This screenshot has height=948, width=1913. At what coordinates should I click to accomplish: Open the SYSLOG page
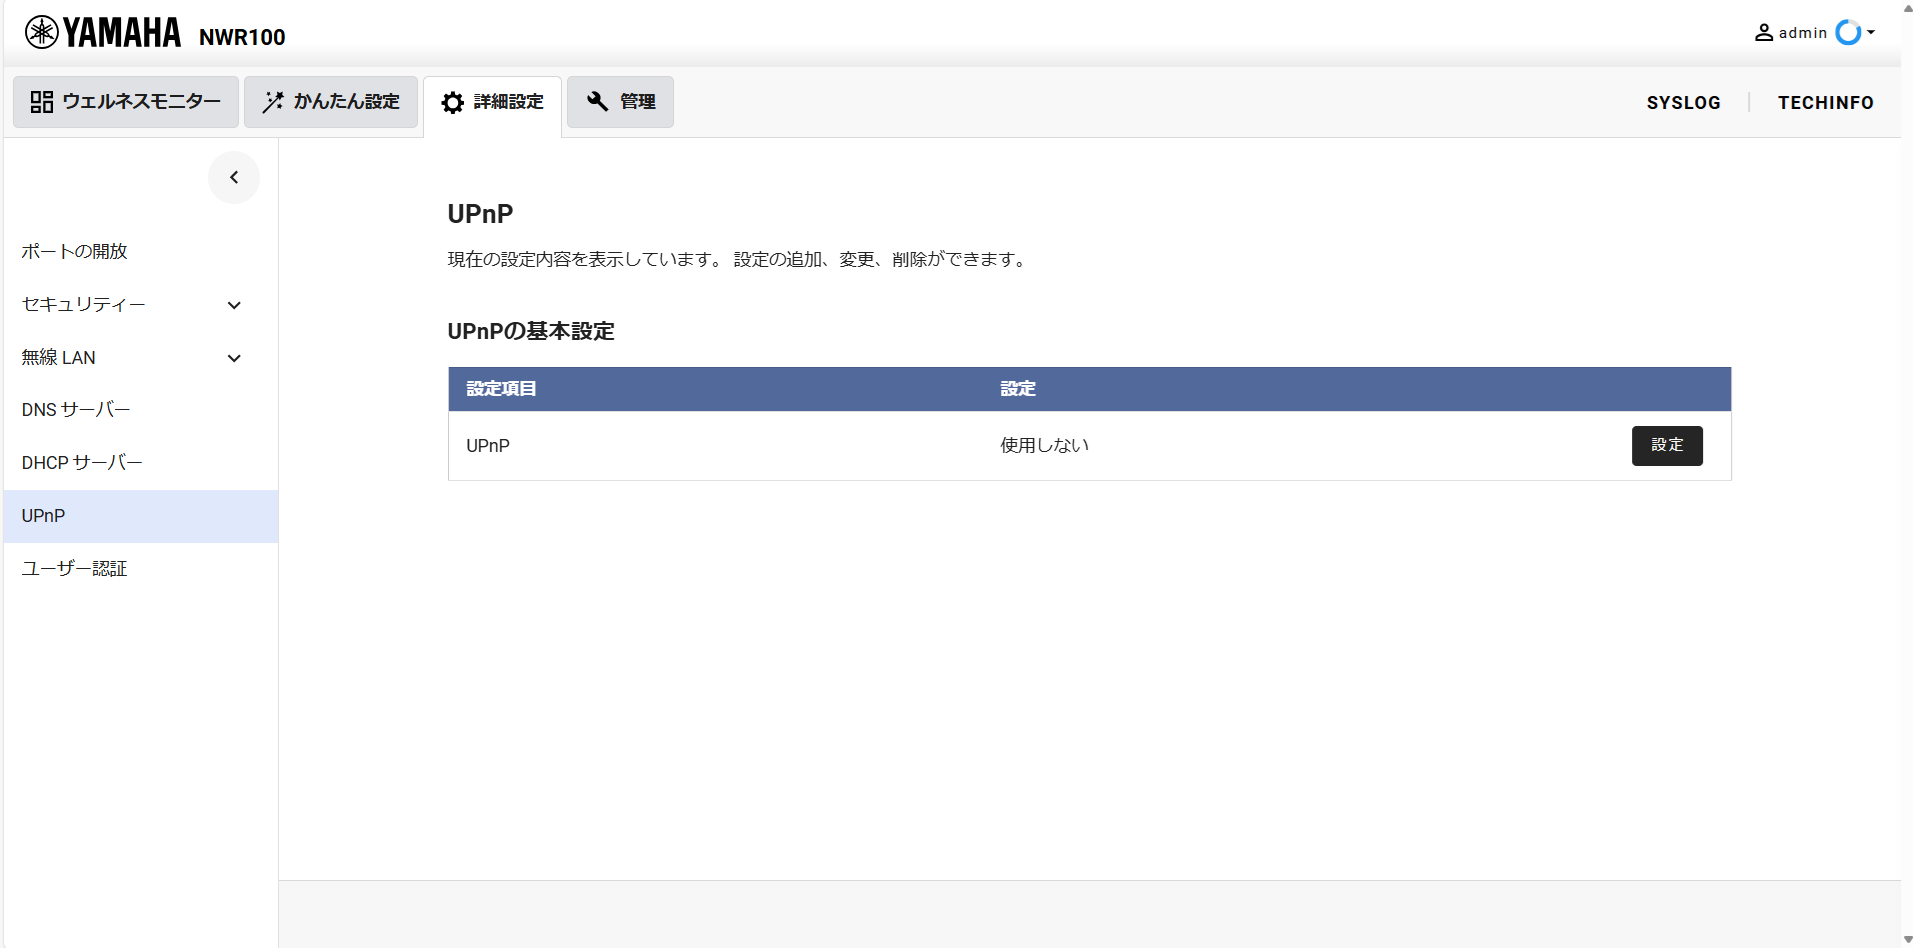point(1683,102)
